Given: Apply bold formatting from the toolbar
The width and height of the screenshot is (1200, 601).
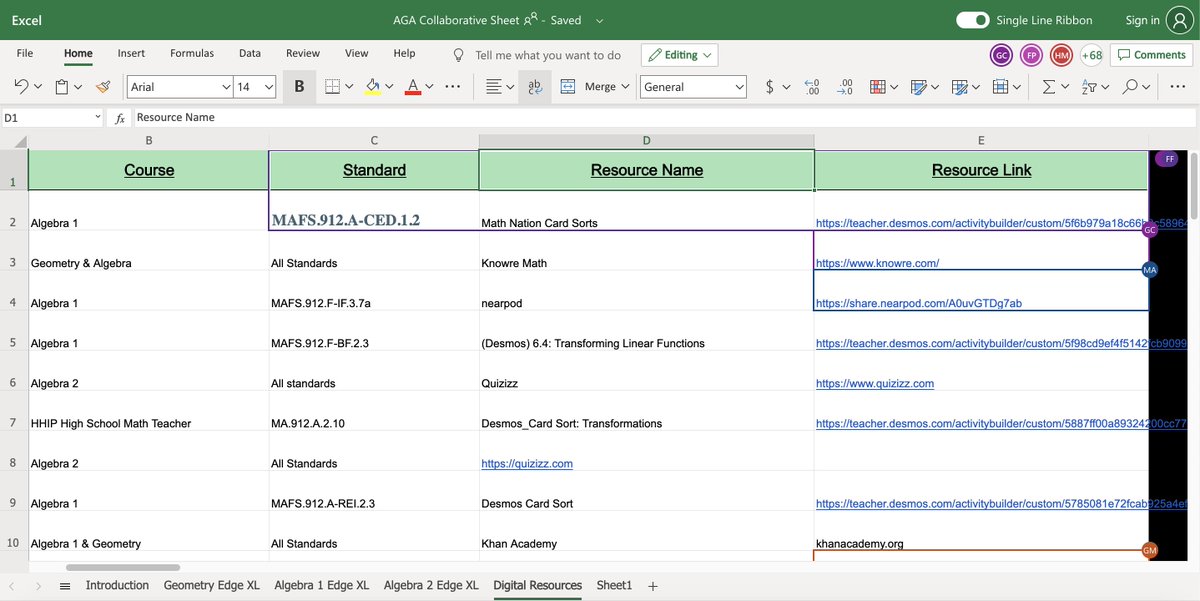Looking at the screenshot, I should coord(298,86).
